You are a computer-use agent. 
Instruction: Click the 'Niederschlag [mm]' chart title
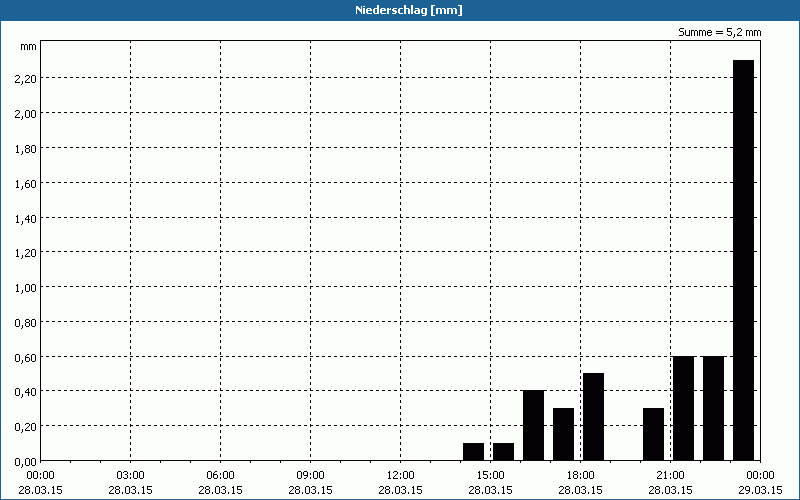409,10
